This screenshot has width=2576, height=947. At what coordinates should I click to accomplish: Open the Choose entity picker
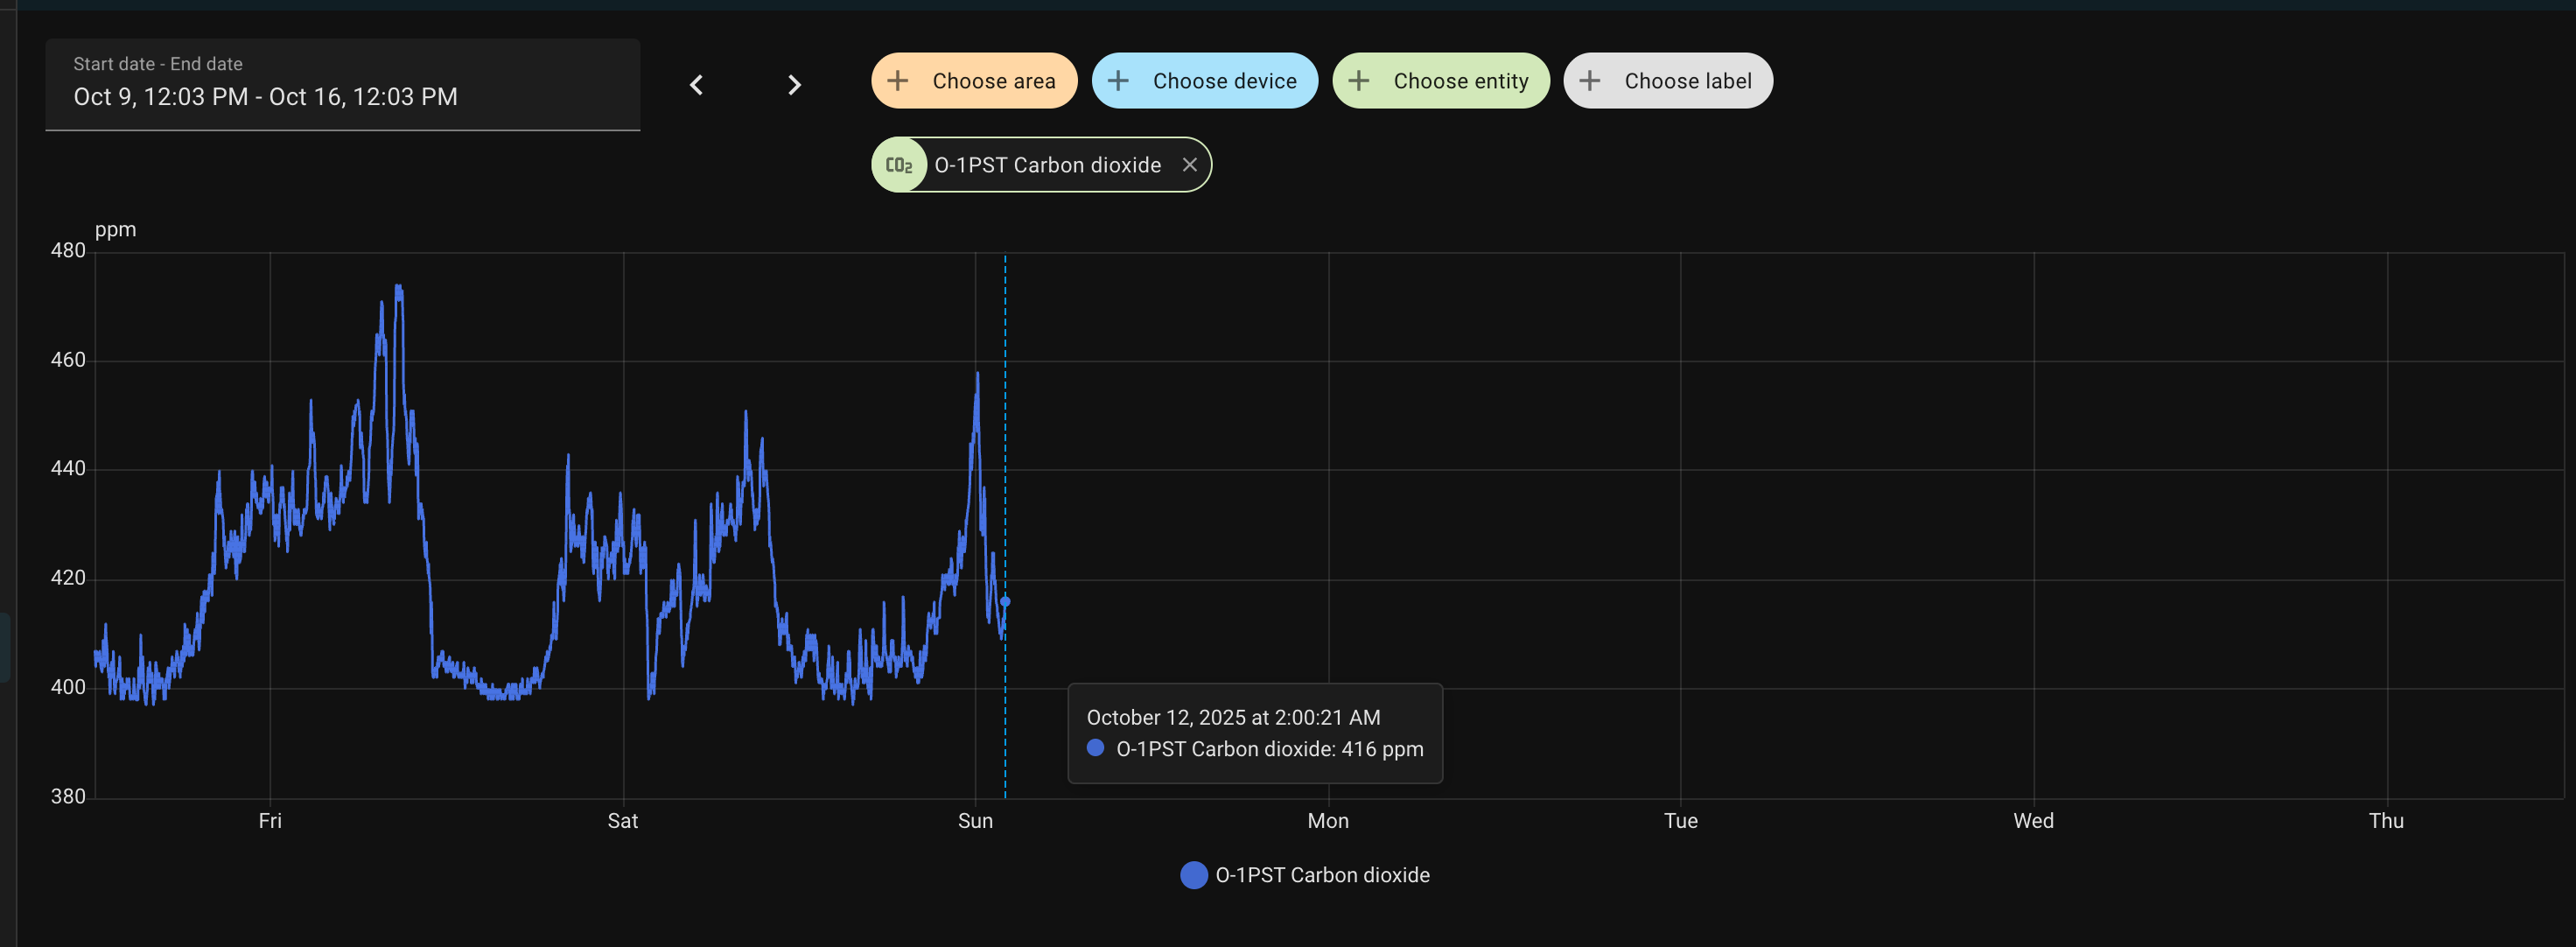pos(1460,81)
